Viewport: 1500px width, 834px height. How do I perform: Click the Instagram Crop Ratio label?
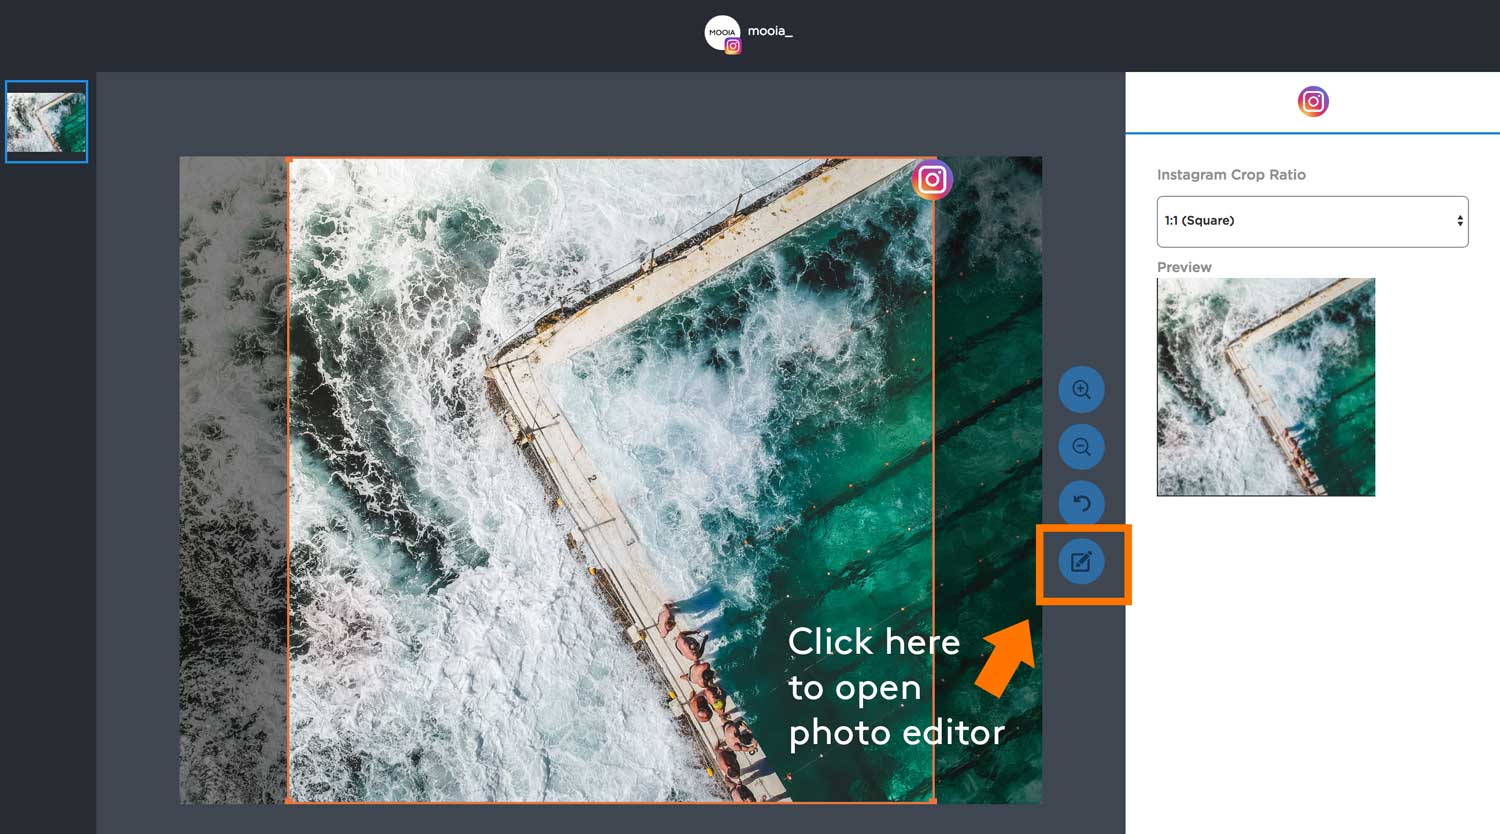pyautogui.click(x=1231, y=174)
